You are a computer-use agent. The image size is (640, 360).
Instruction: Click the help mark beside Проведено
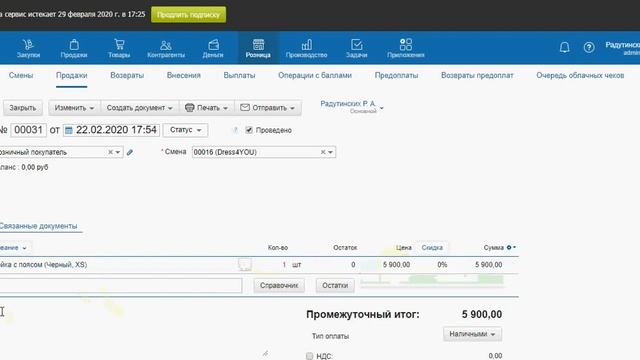(236, 130)
